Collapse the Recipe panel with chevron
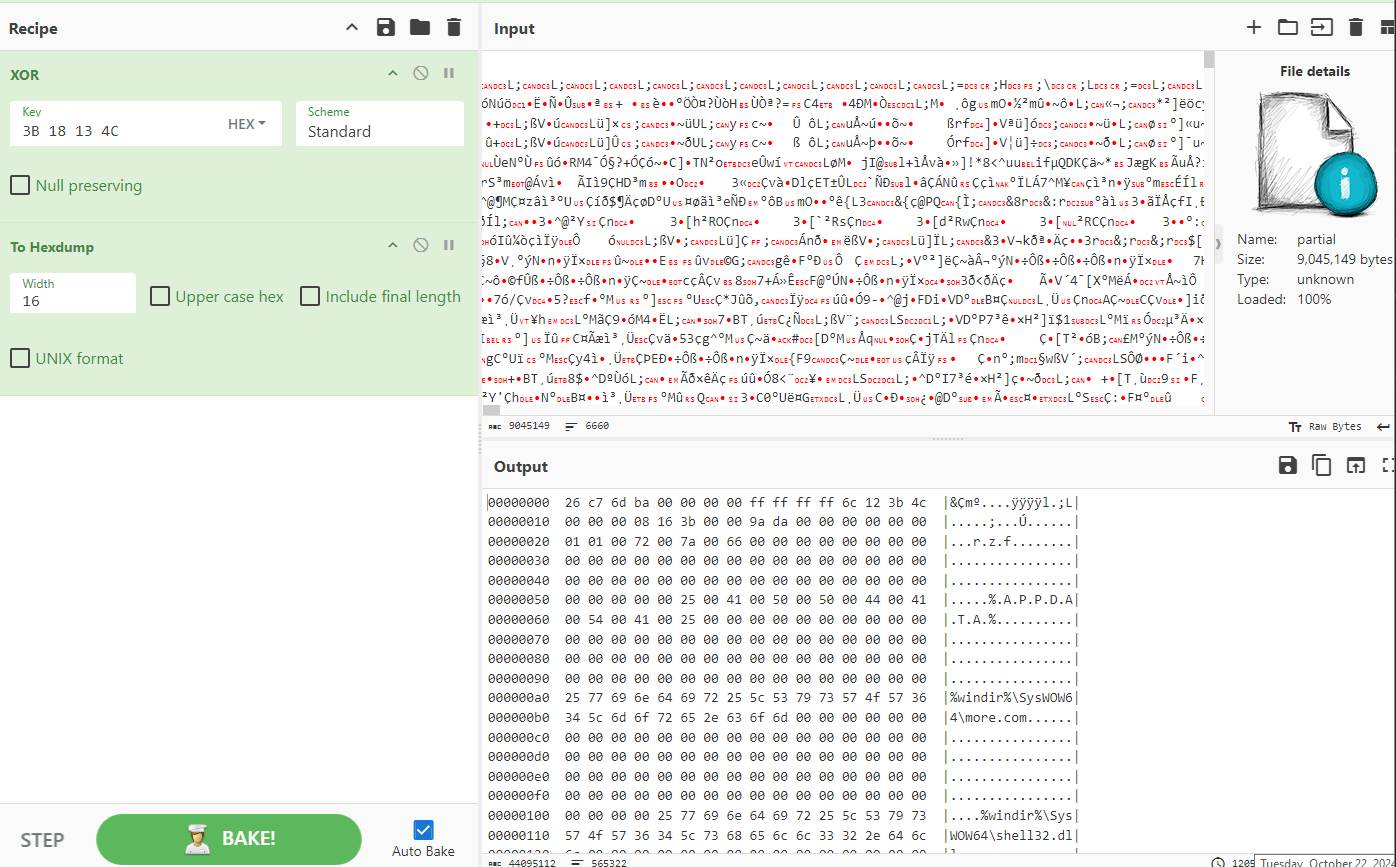The height and width of the screenshot is (867, 1396). click(x=352, y=28)
